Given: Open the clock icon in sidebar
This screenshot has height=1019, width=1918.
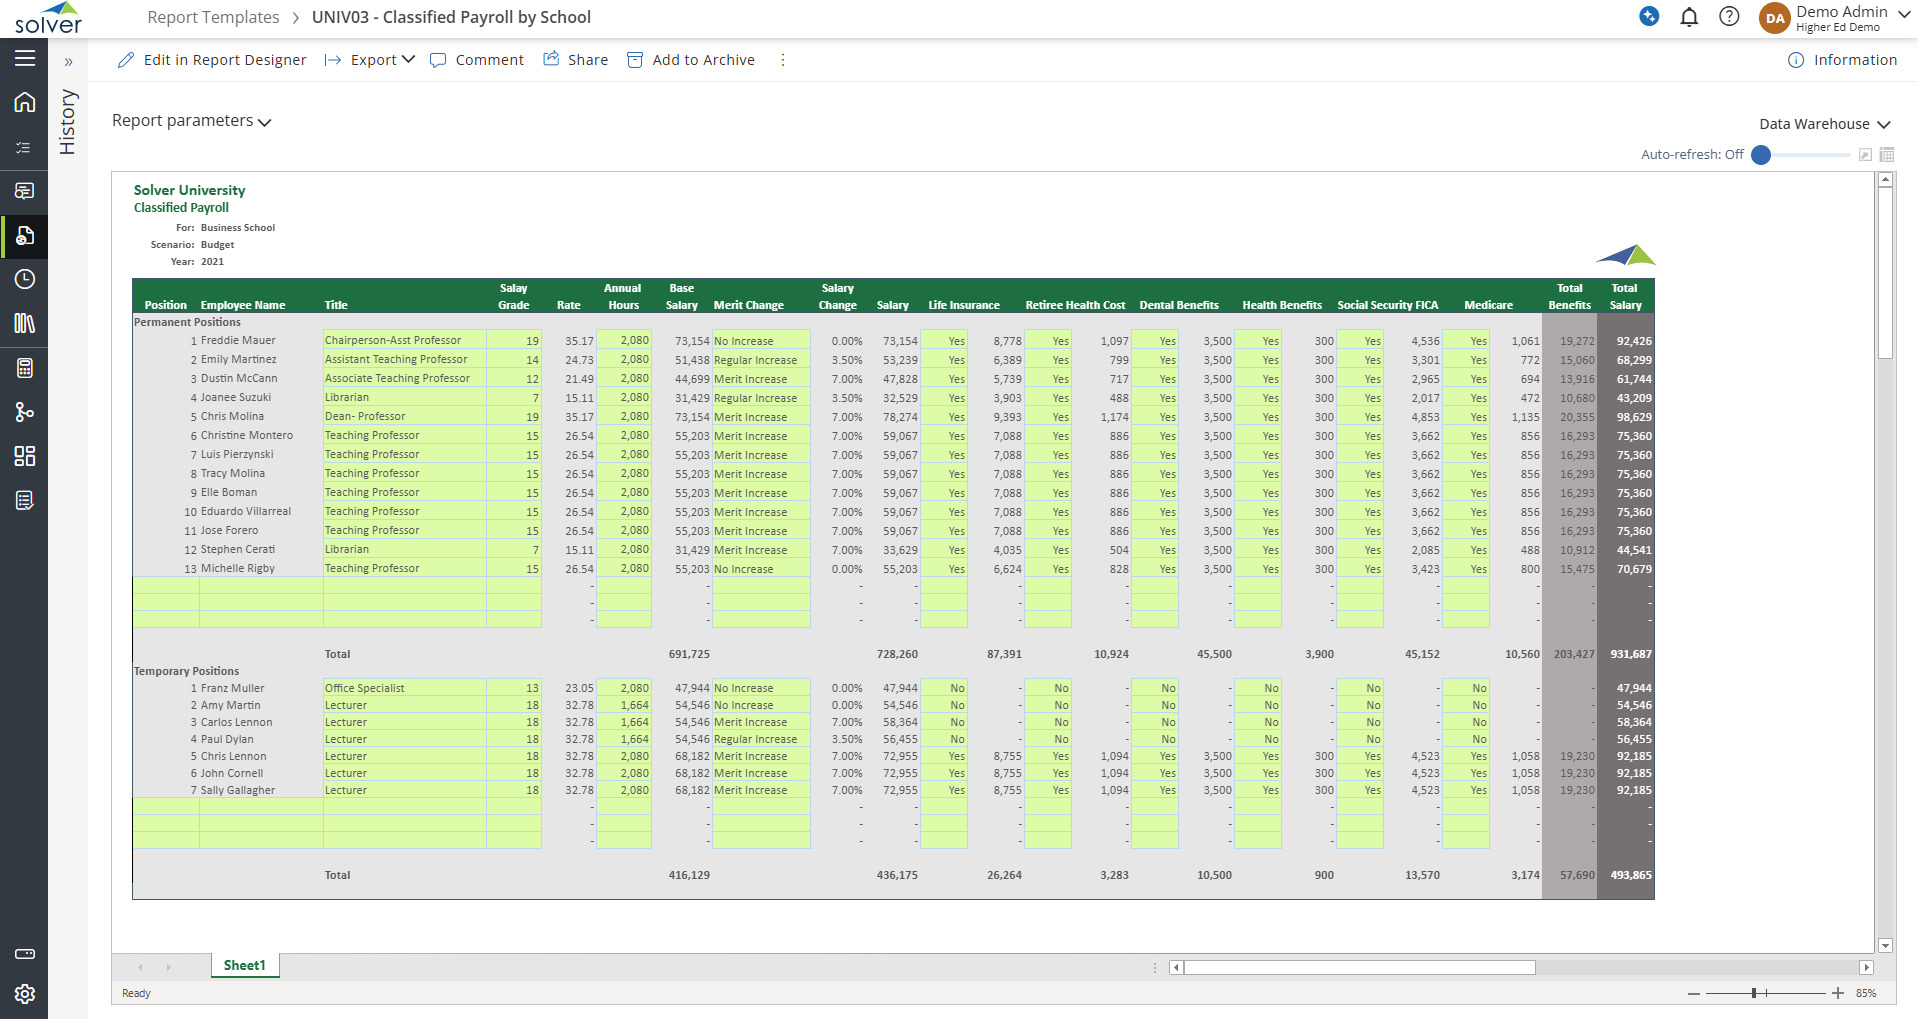Looking at the screenshot, I should 25,280.
